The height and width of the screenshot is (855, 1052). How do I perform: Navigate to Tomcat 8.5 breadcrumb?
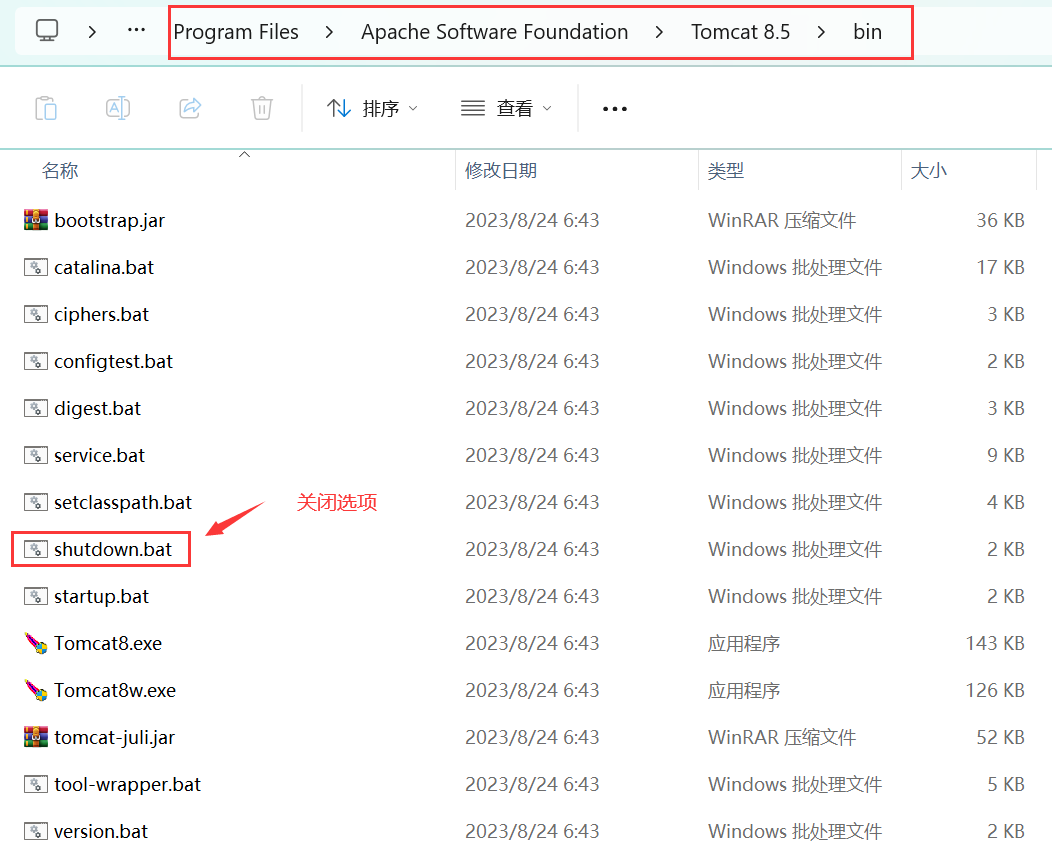741,32
